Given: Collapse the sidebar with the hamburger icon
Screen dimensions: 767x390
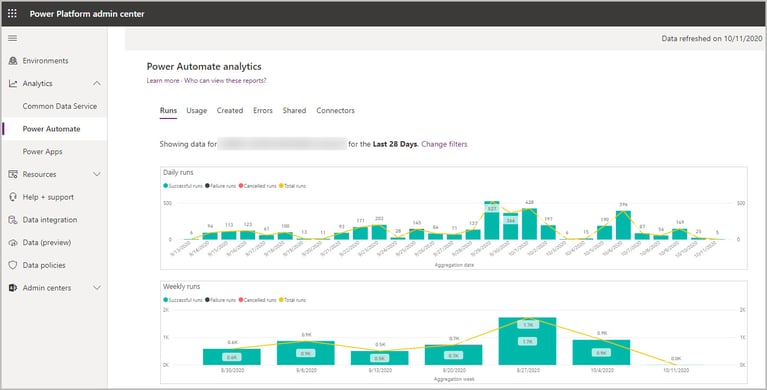Looking at the screenshot, I should point(13,38).
